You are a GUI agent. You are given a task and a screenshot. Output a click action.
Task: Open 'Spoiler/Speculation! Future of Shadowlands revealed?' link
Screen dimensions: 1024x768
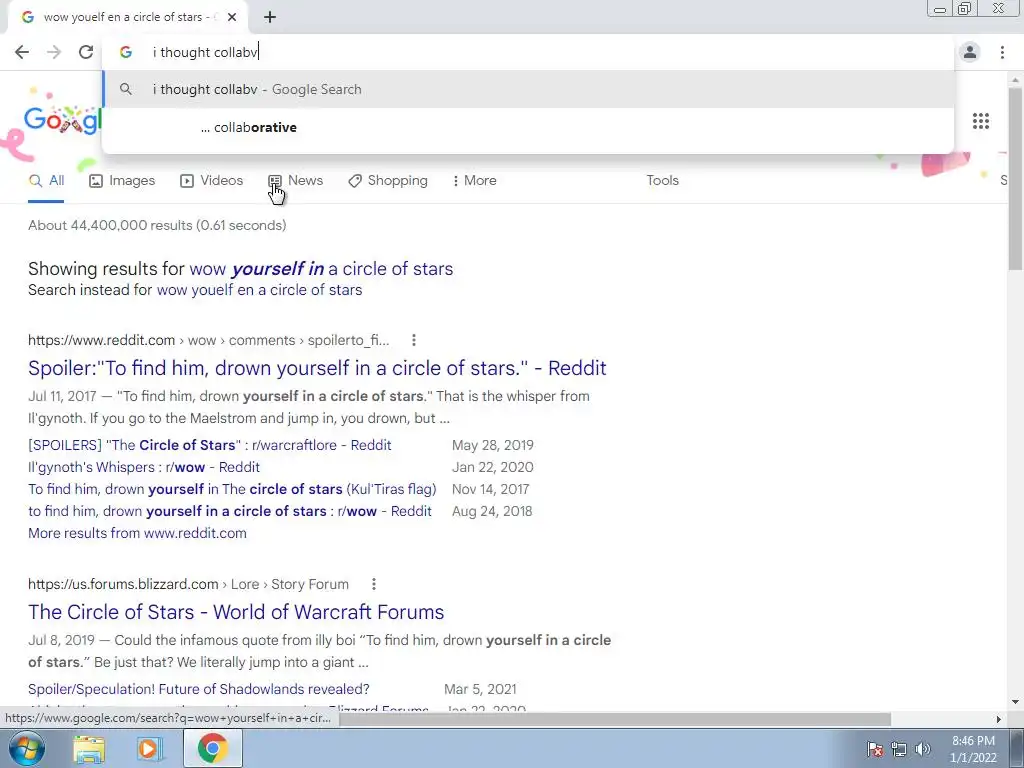[199, 690]
